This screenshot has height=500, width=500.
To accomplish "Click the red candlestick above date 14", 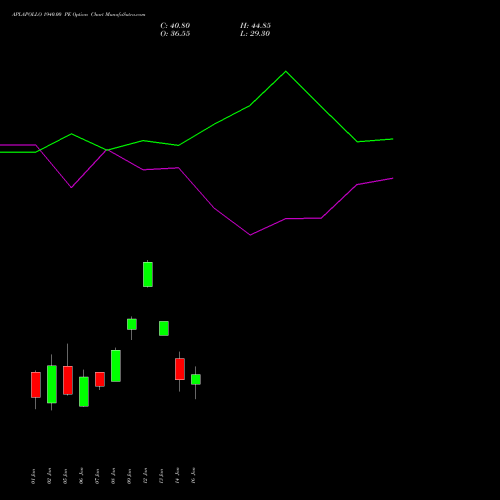I will pyautogui.click(x=180, y=369).
